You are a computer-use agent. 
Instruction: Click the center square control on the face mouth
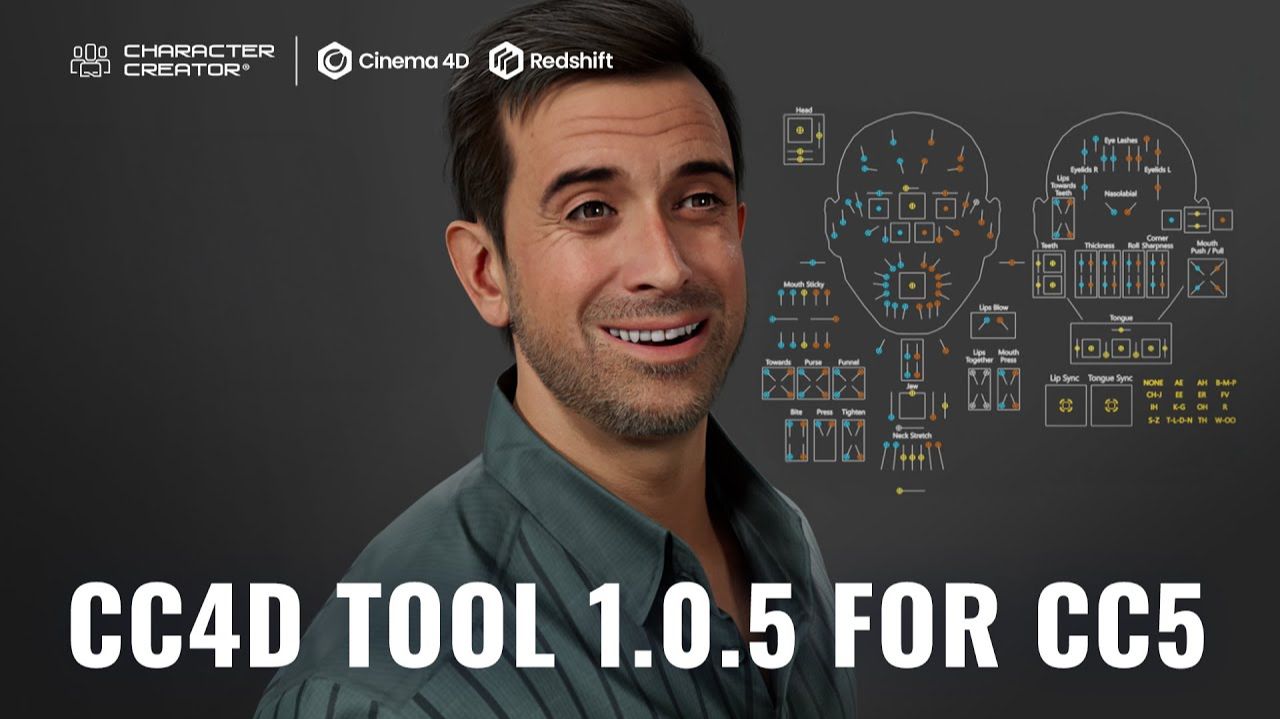click(x=909, y=285)
